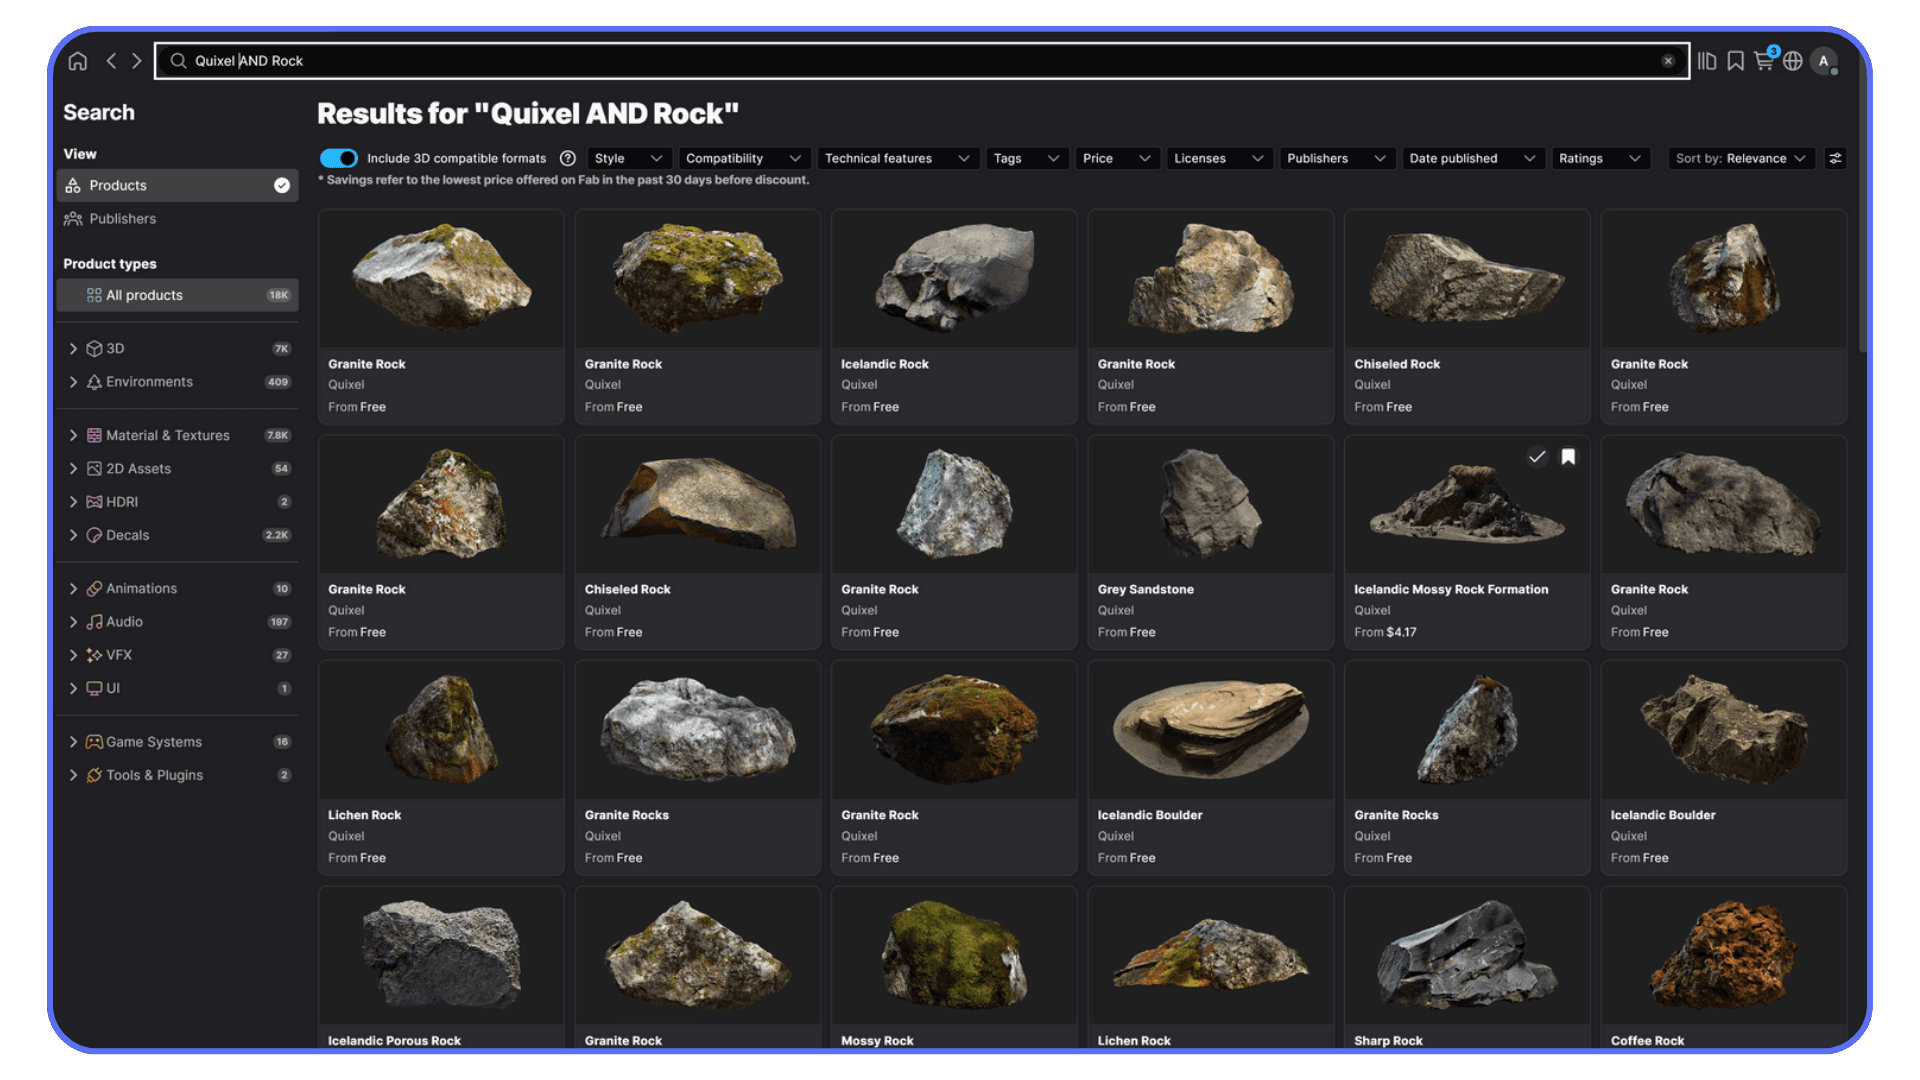The image size is (1920, 1080).
Task: Open the Icelandic Porous Rock thumbnail
Action: coord(441,955)
